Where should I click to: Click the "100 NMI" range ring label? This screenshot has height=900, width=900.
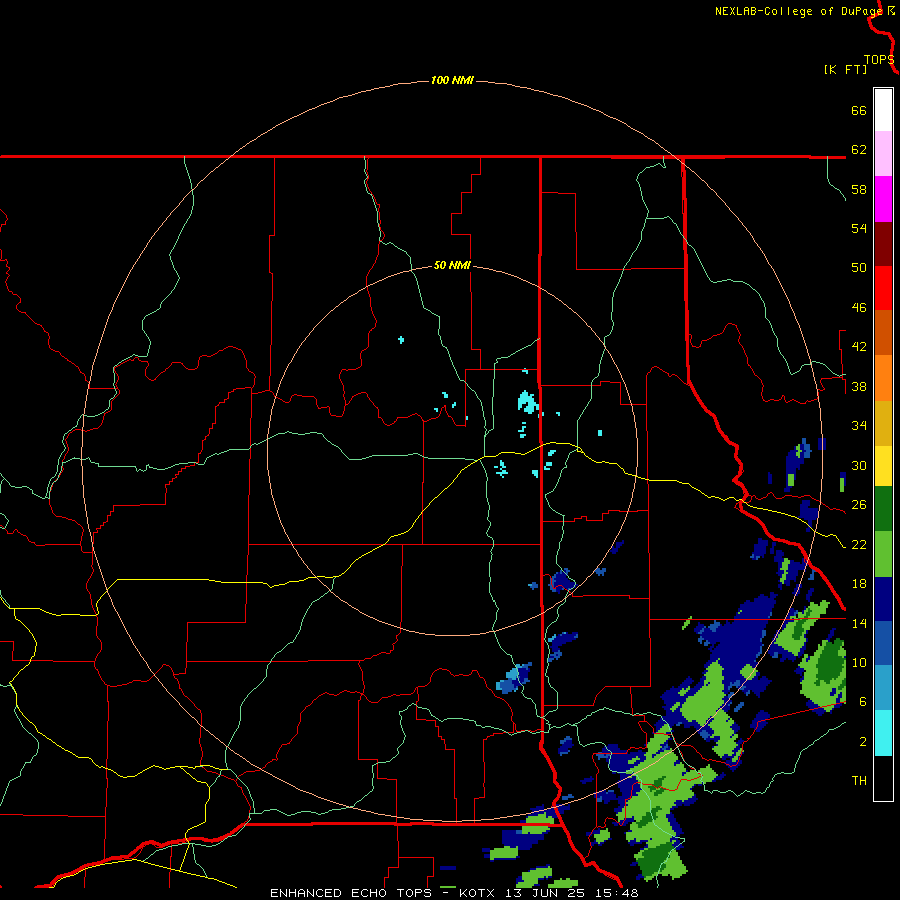[452, 80]
